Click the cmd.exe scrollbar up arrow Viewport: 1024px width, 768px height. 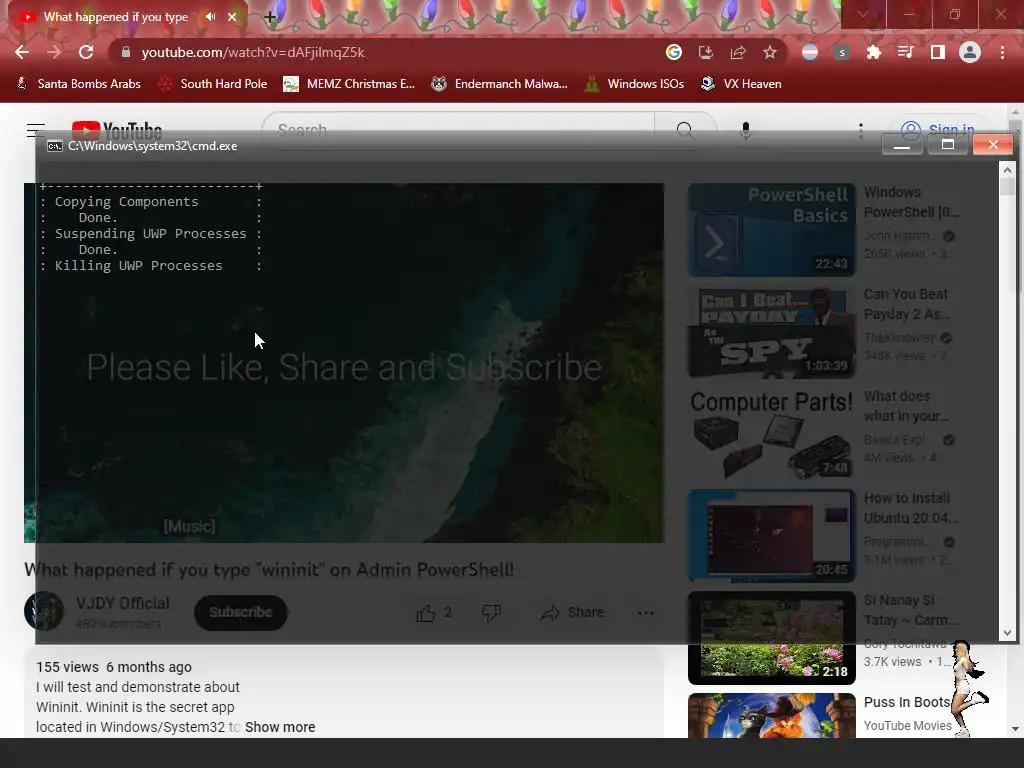1007,170
